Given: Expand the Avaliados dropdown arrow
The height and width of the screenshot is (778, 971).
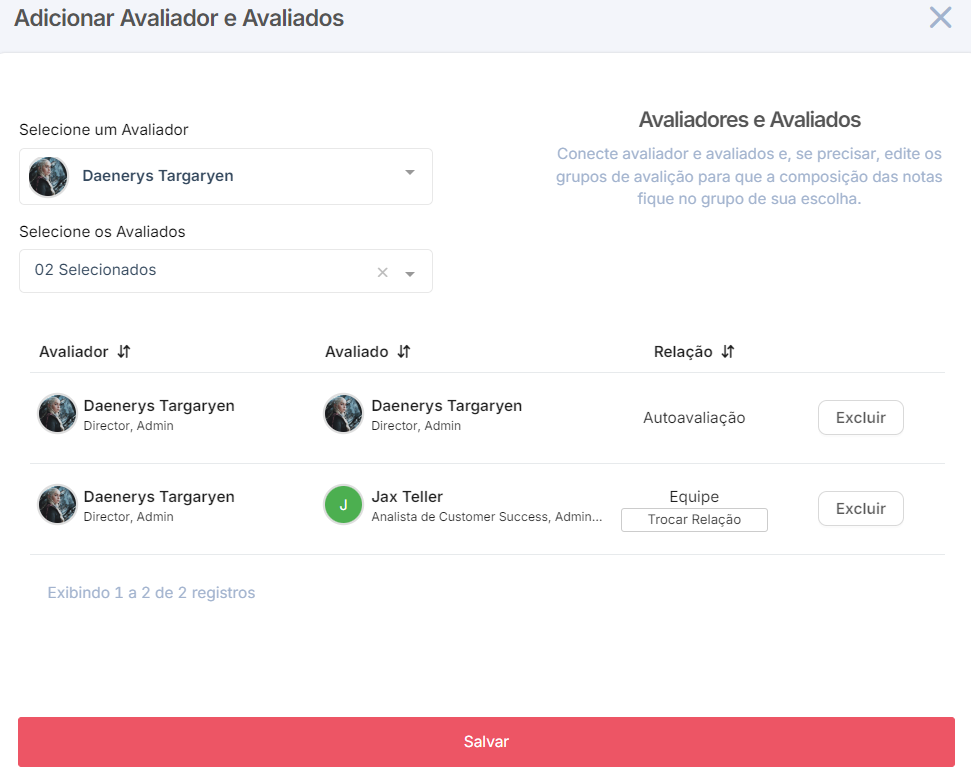Looking at the screenshot, I should tap(410, 274).
